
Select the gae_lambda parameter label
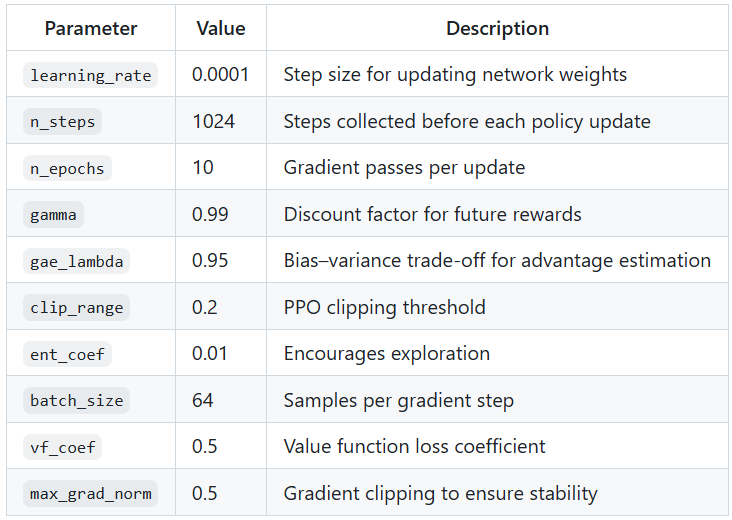coord(77,261)
